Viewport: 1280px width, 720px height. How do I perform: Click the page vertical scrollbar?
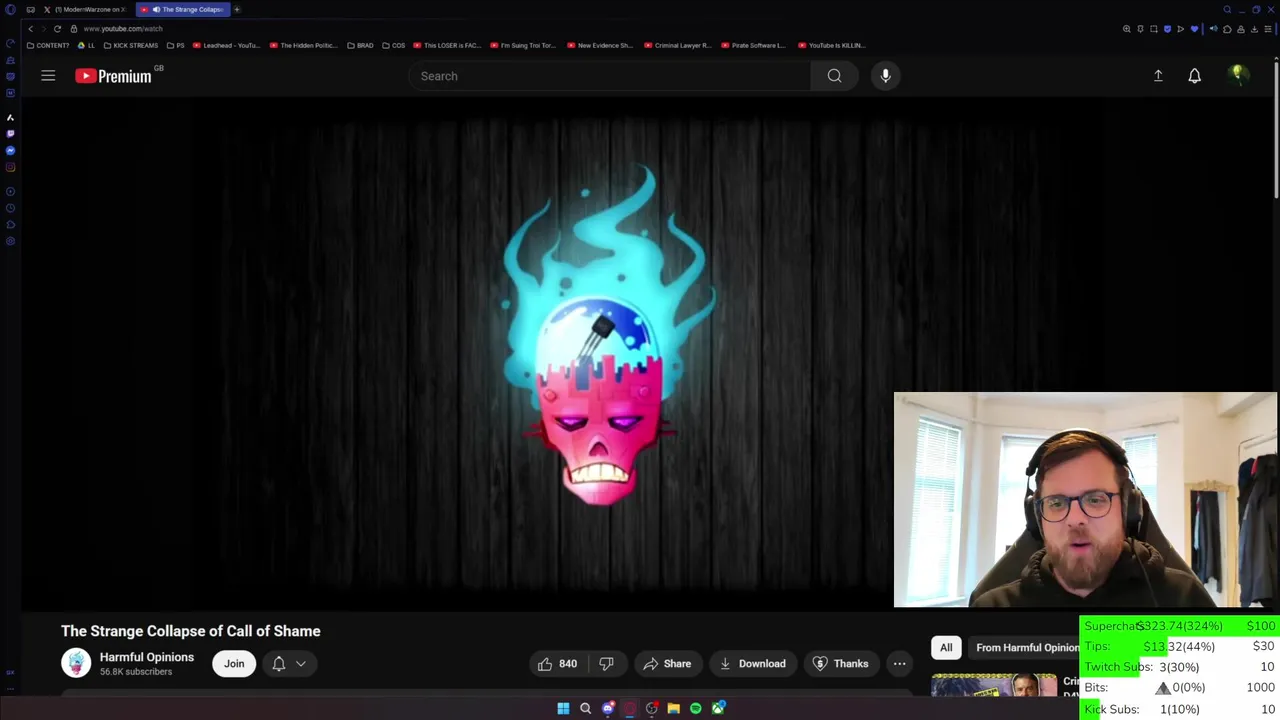pyautogui.click(x=1276, y=130)
